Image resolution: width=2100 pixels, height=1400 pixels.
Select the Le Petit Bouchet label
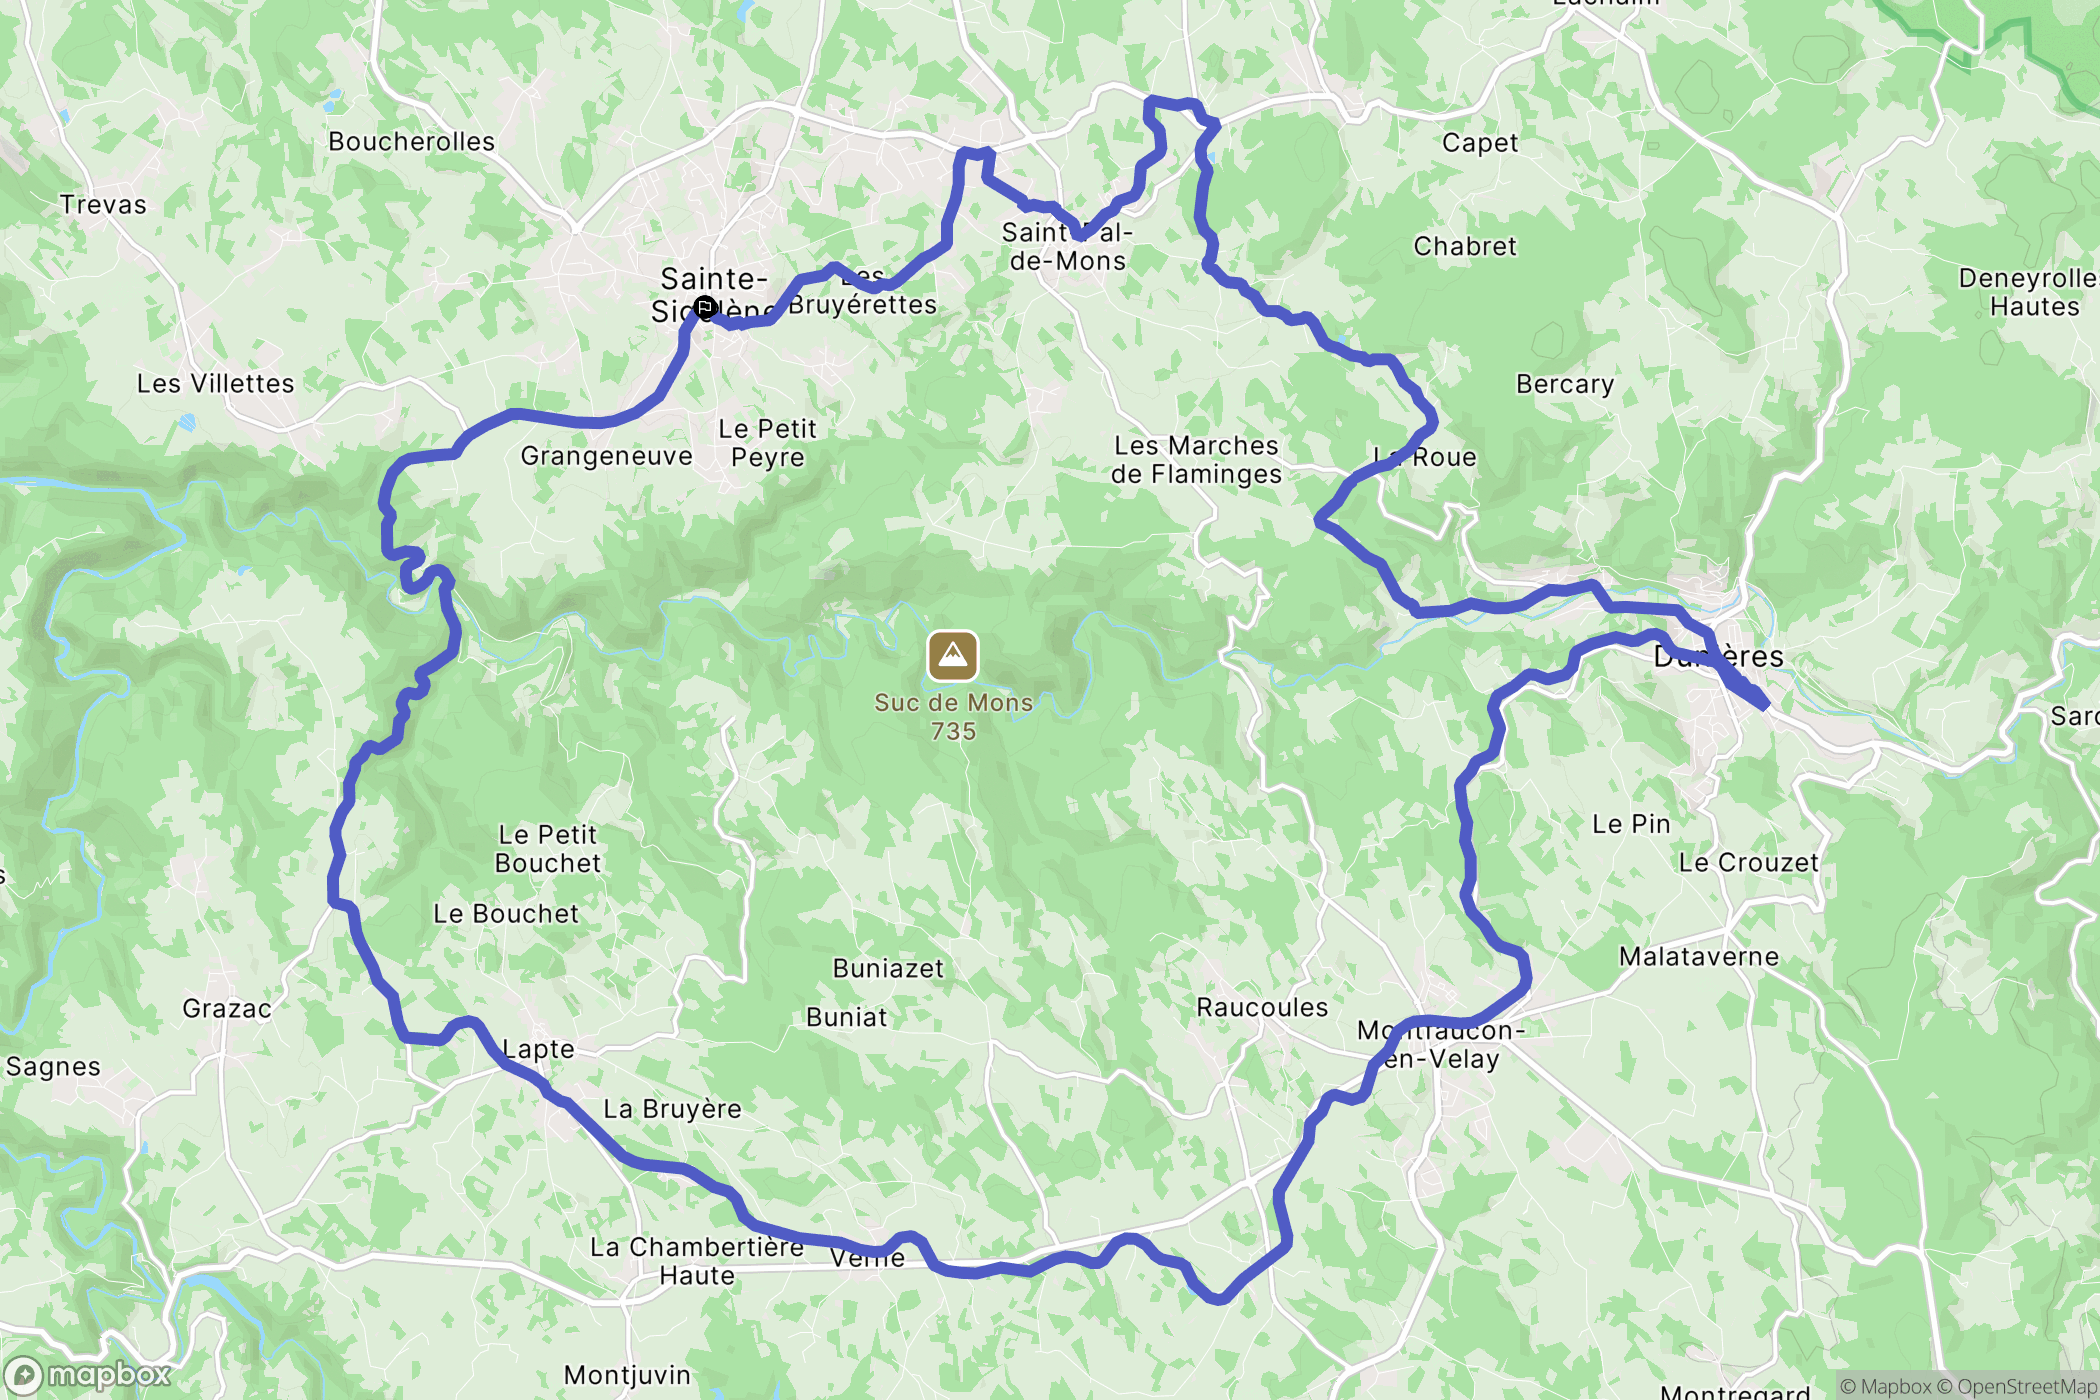click(548, 849)
